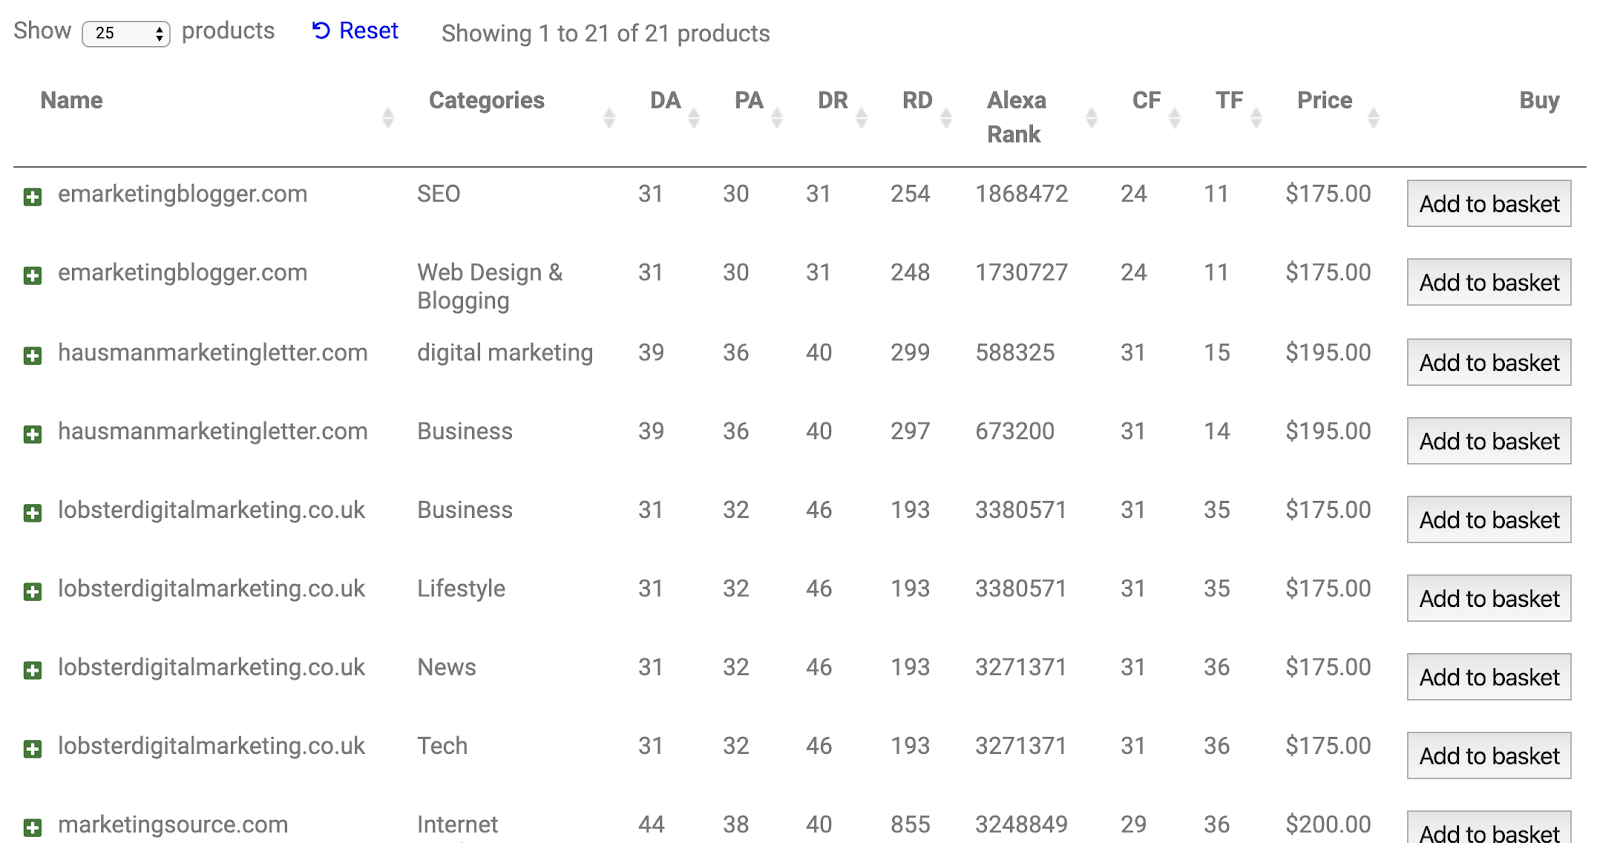Sort by Alexa Rank column
Image resolution: width=1600 pixels, height=843 pixels.
point(1016,116)
